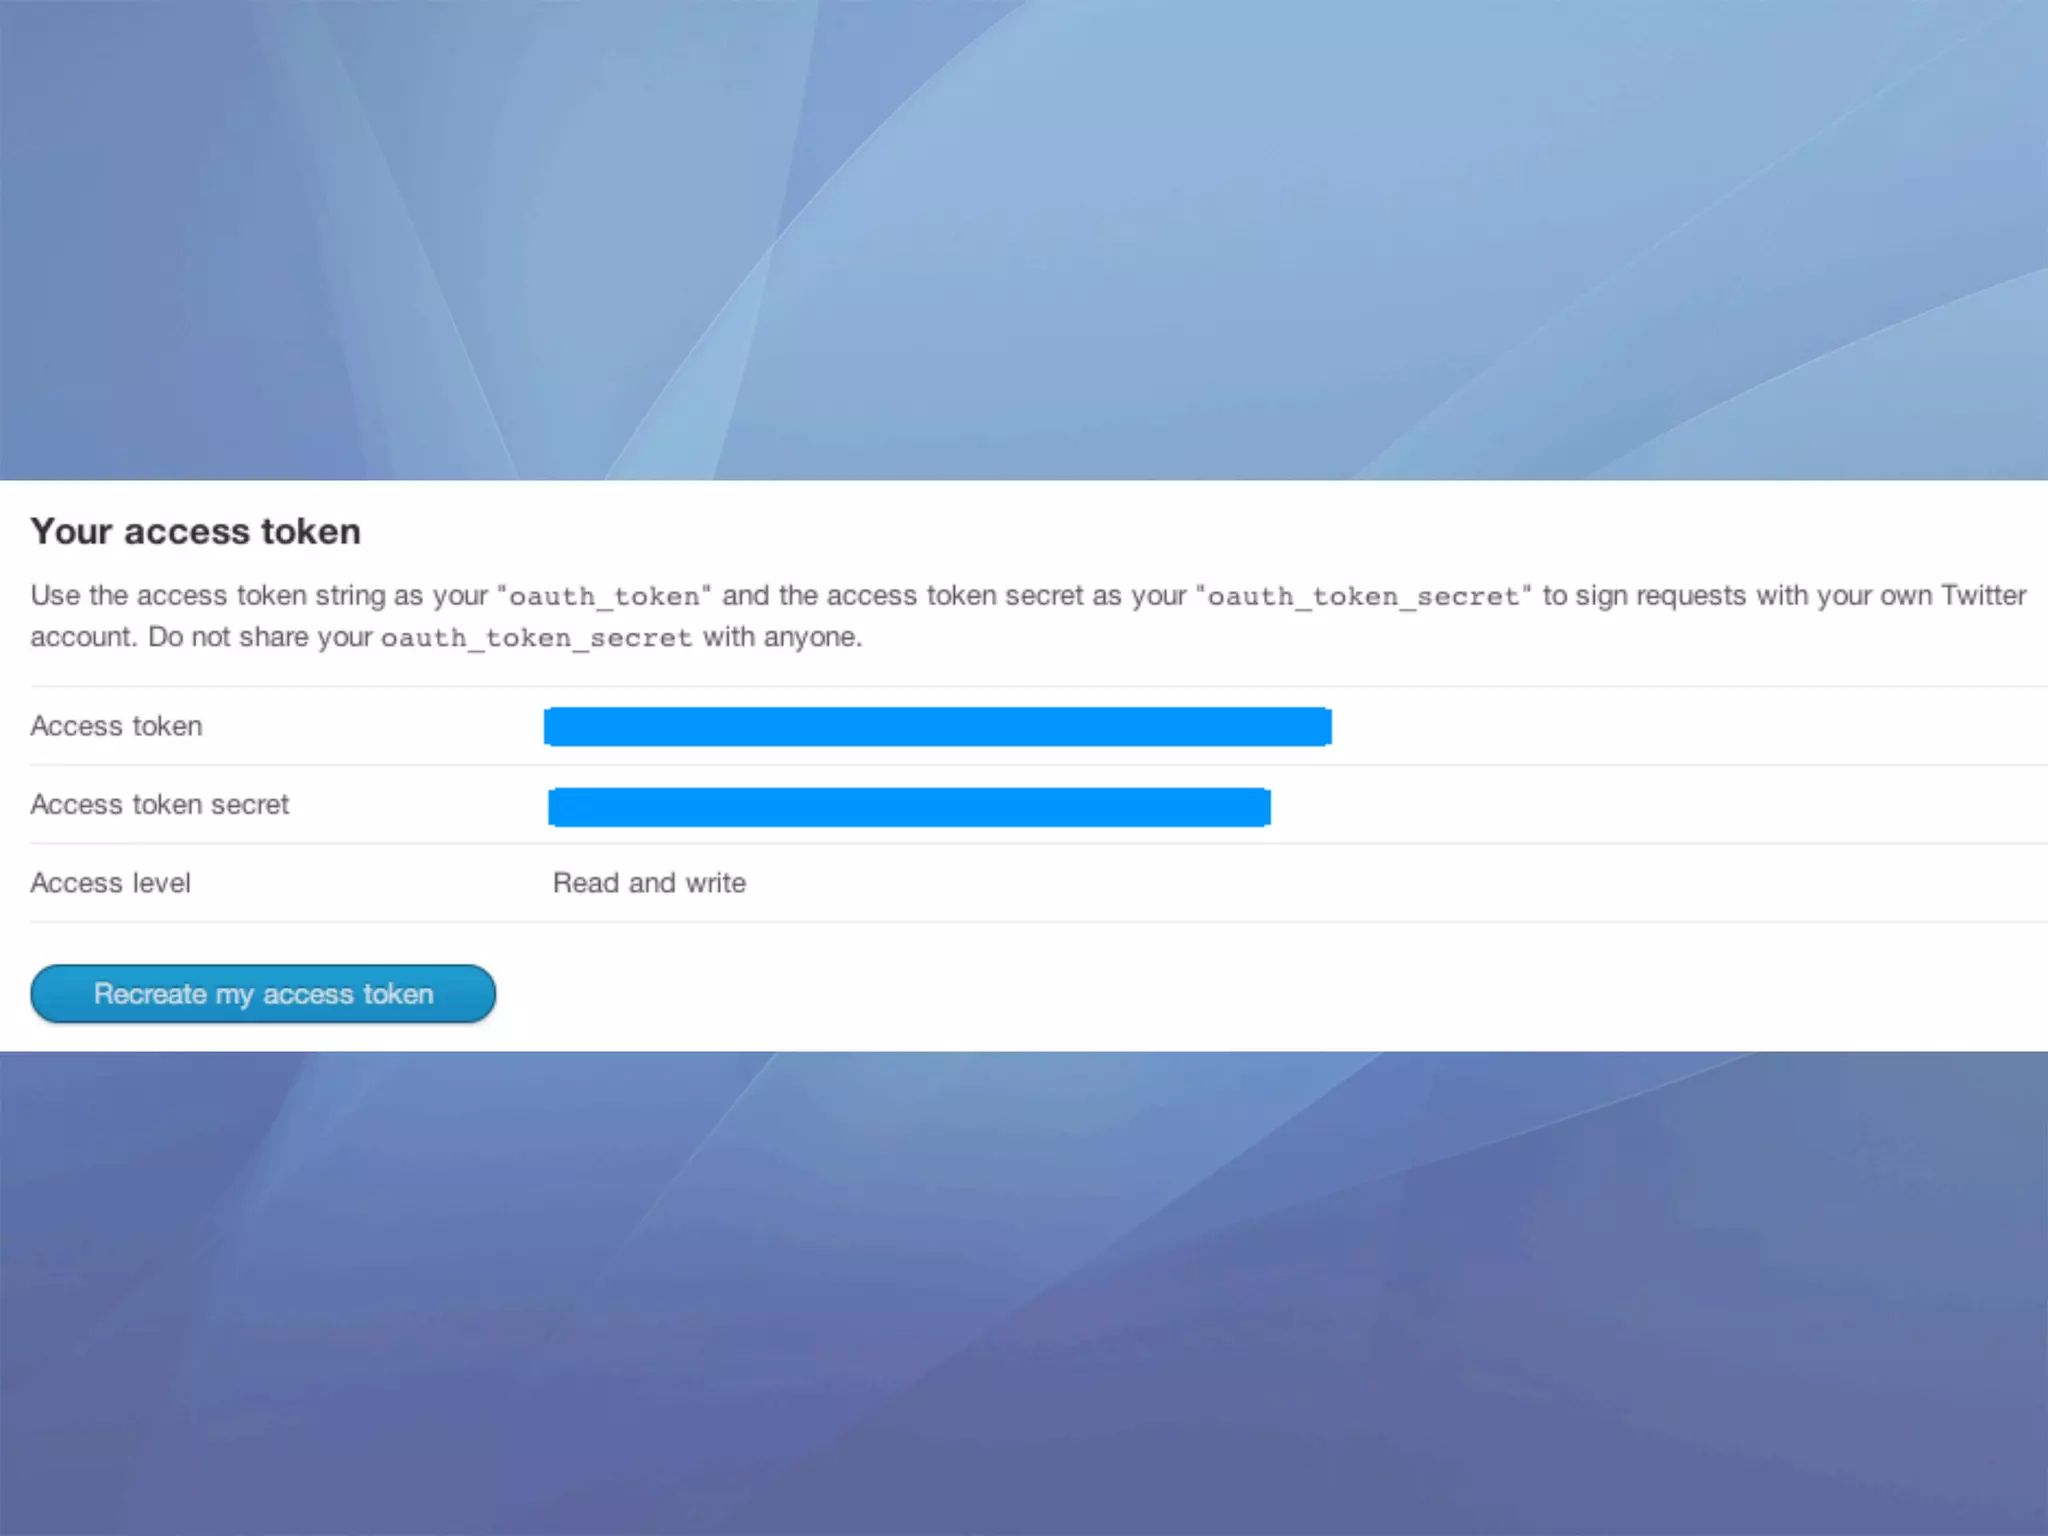Click the Access token secret label

coord(159,805)
